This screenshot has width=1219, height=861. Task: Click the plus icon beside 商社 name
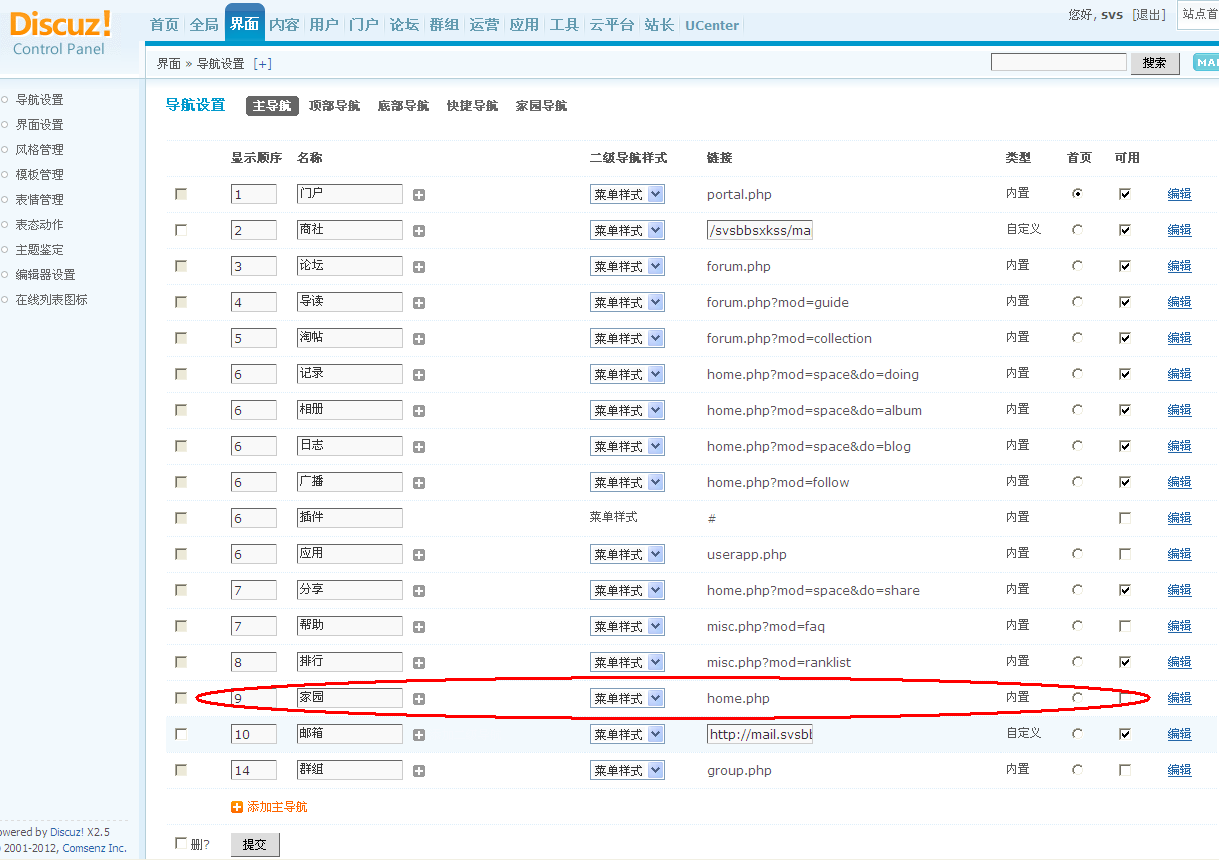click(419, 231)
